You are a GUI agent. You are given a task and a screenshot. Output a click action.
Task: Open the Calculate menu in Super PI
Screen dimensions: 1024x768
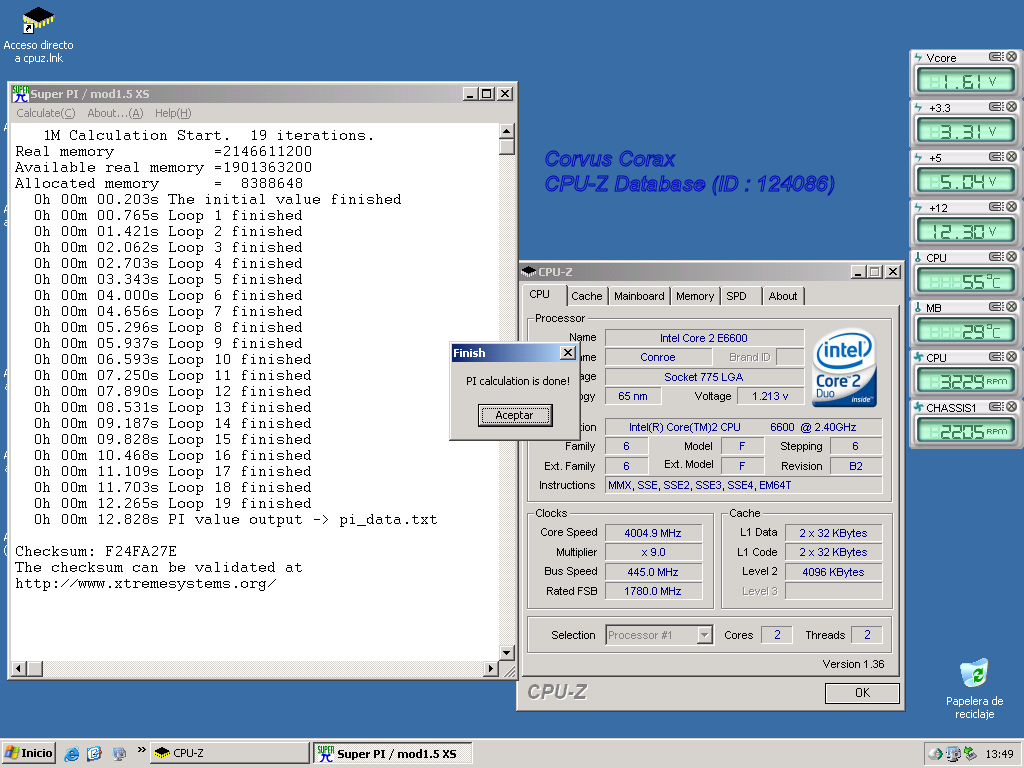click(x=45, y=113)
